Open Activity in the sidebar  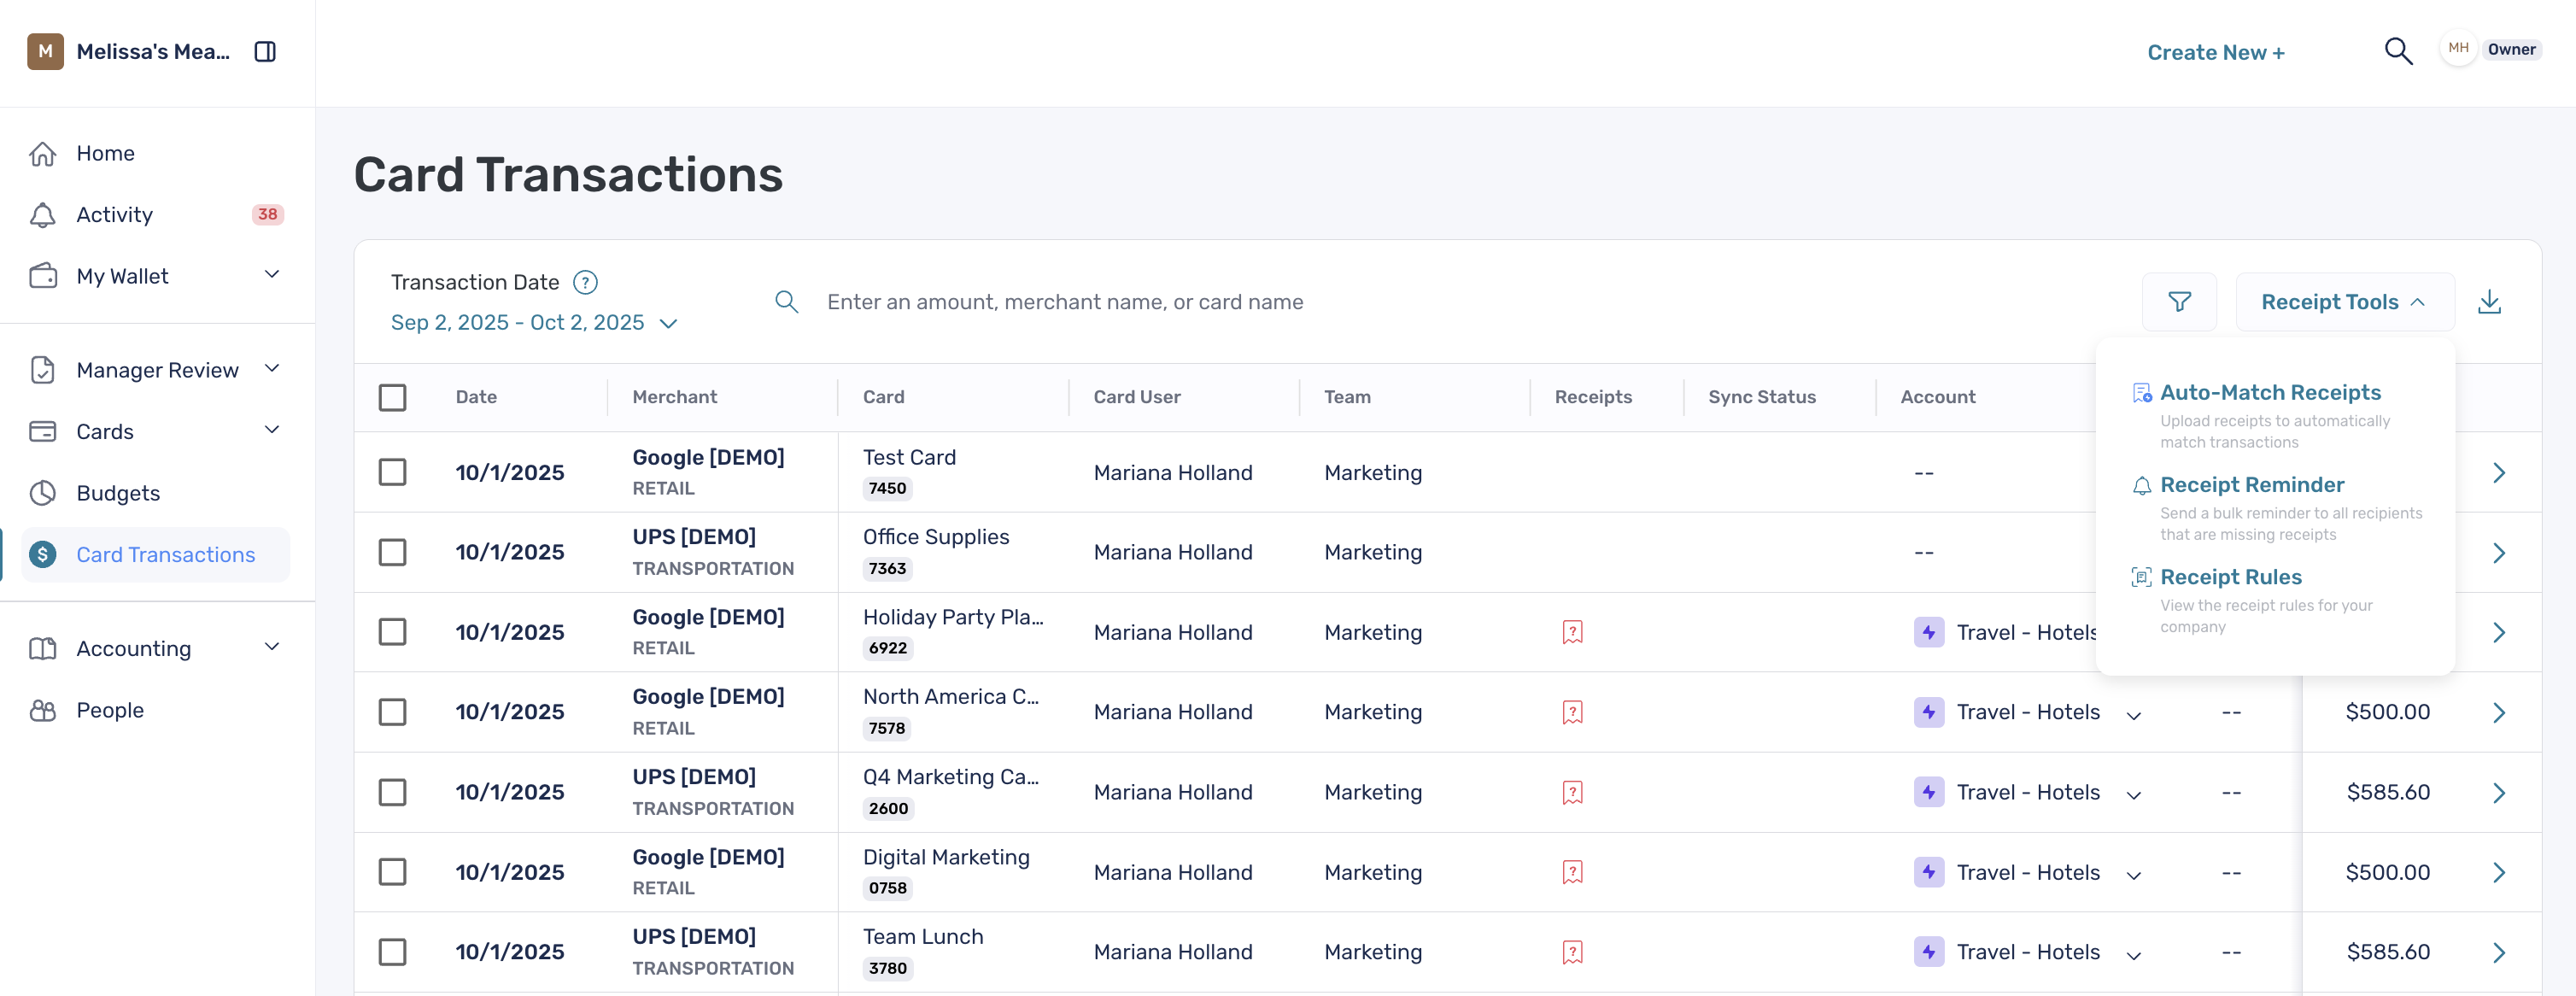114,215
